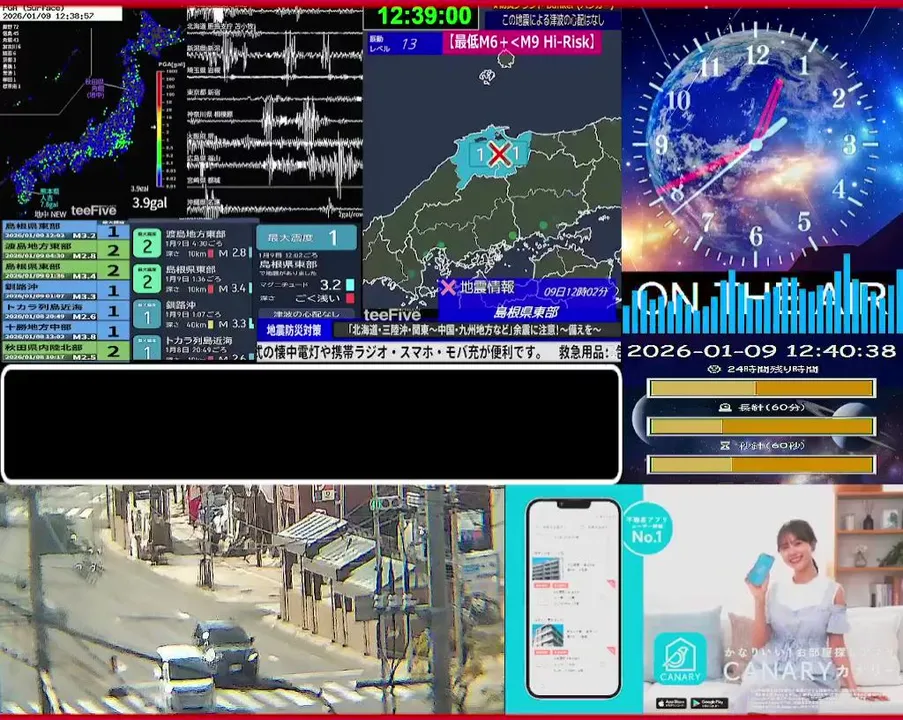Image resolution: width=903 pixels, height=720 pixels.
Task: Click the clock icon beside 24時間残り時間
Action: click(714, 369)
